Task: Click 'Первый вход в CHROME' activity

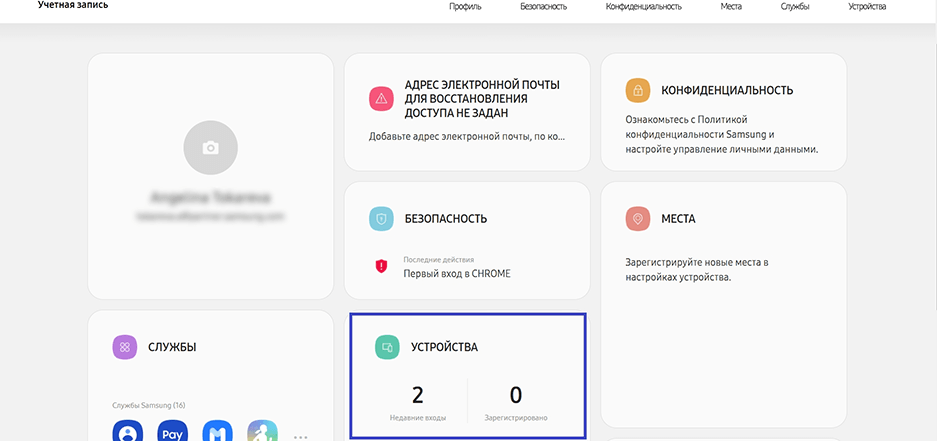Action: pos(457,274)
